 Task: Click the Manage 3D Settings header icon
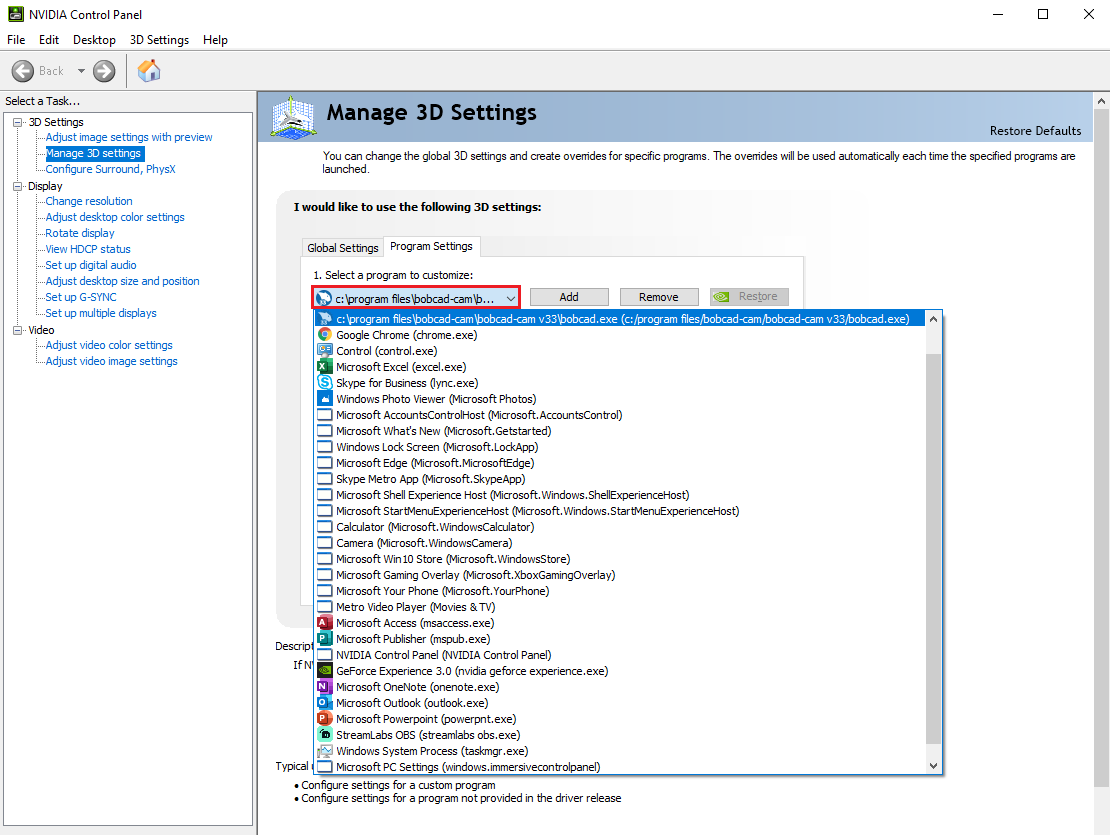292,117
